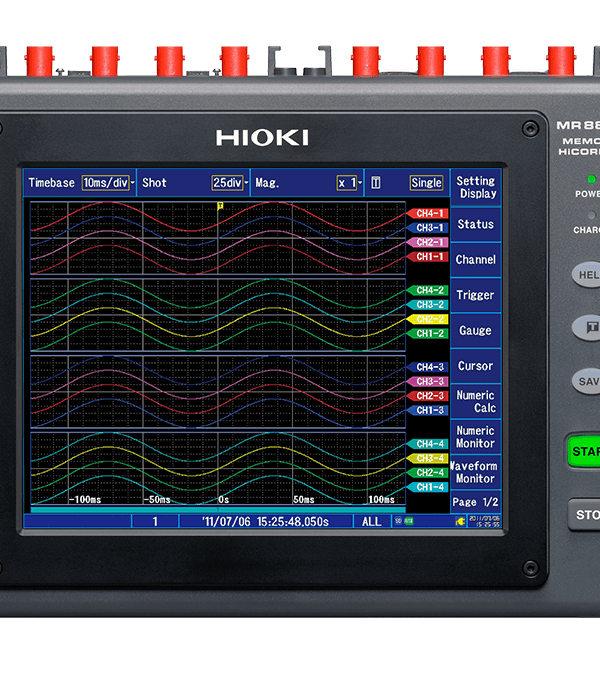The image size is (600, 694).
Task: Click the green POWER indicator LED
Action: pos(591,179)
